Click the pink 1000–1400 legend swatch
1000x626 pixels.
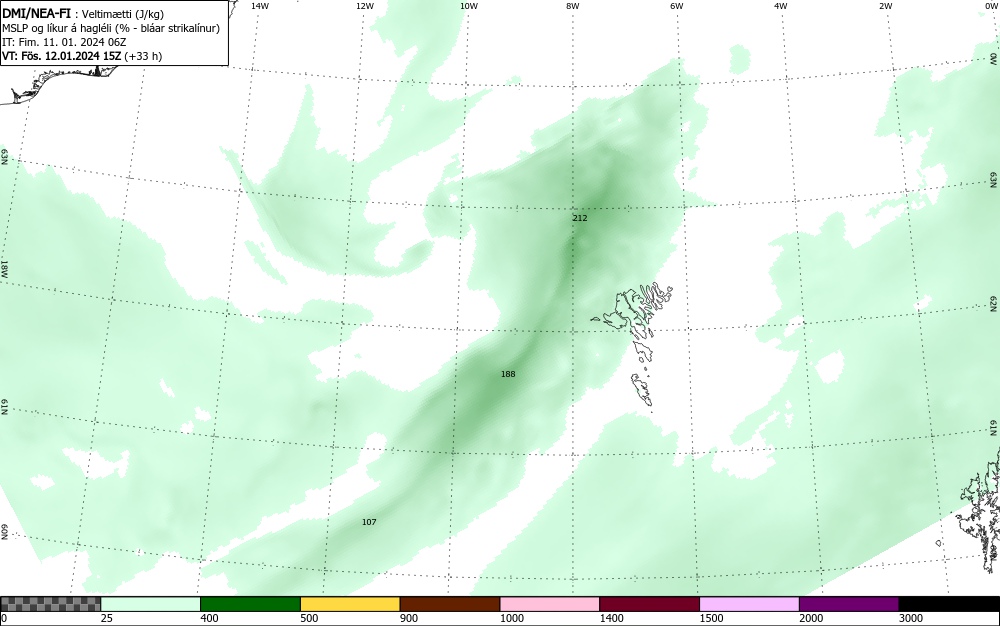[550, 604]
